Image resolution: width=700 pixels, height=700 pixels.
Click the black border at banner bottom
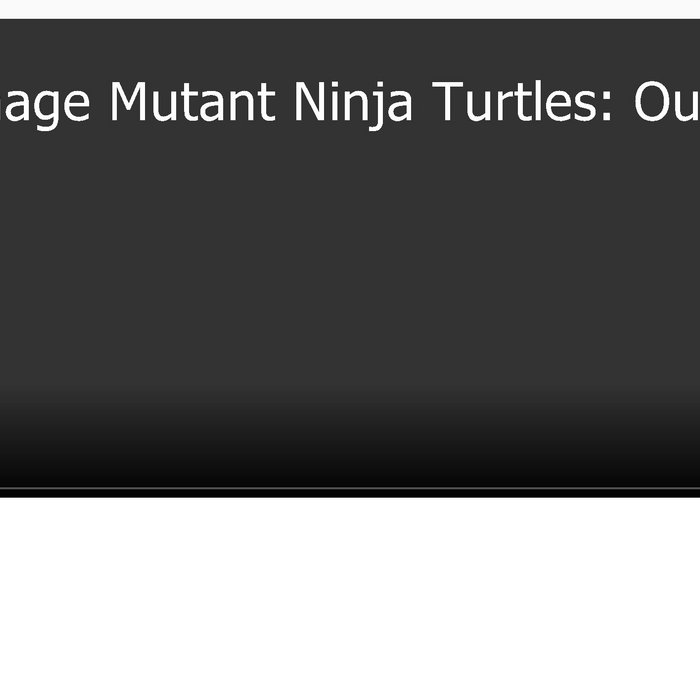(350, 494)
